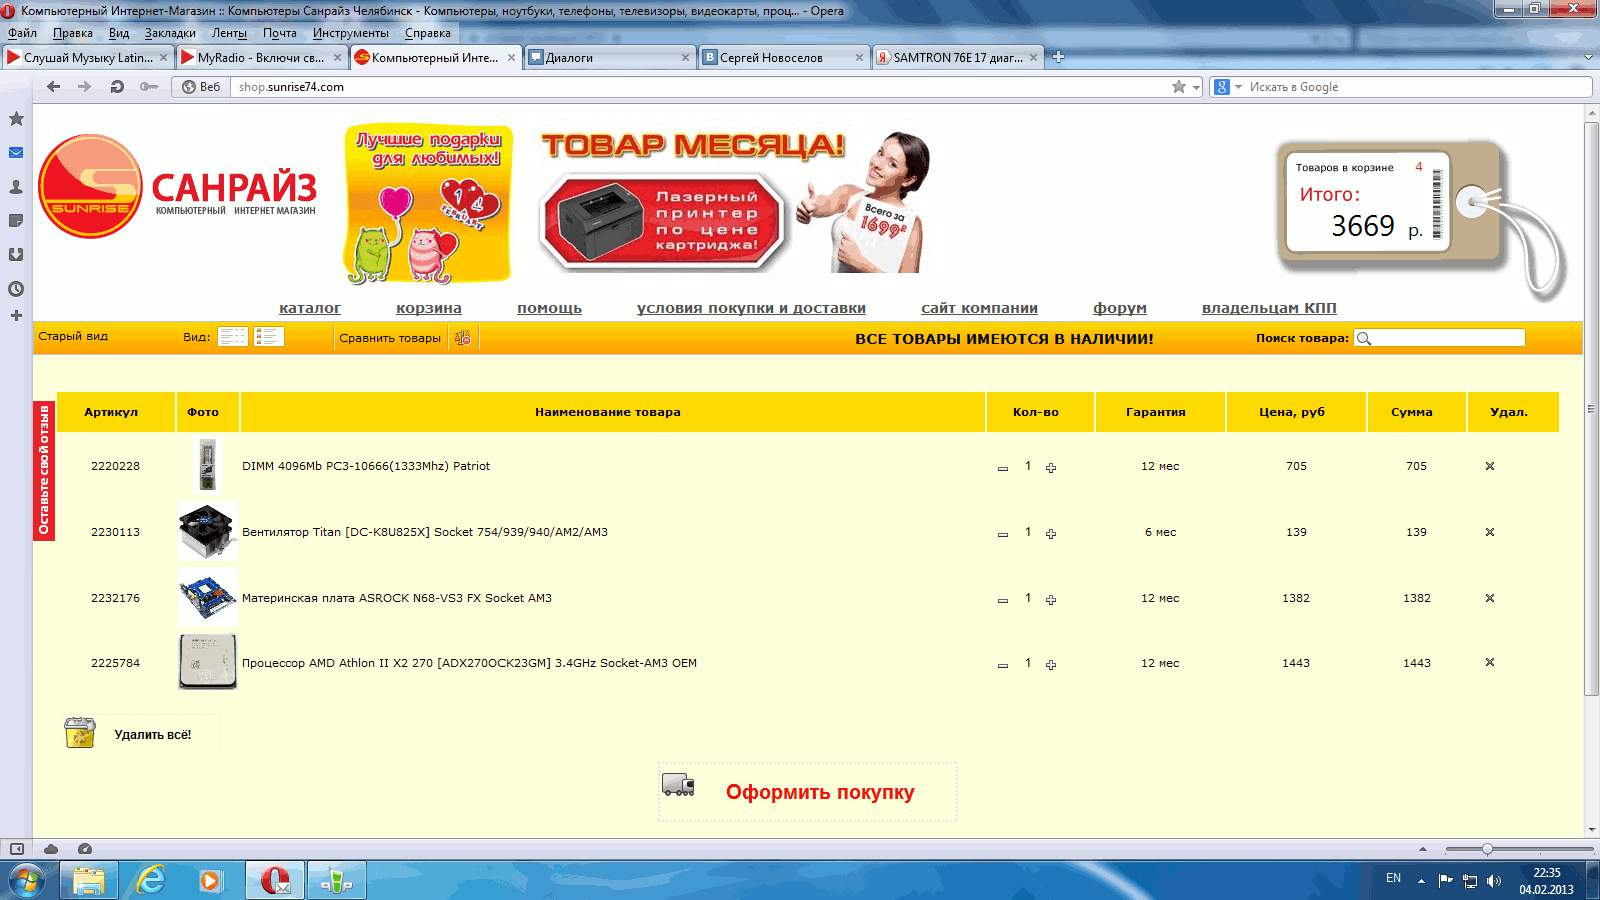Open the Инструменты menu

click(x=350, y=33)
